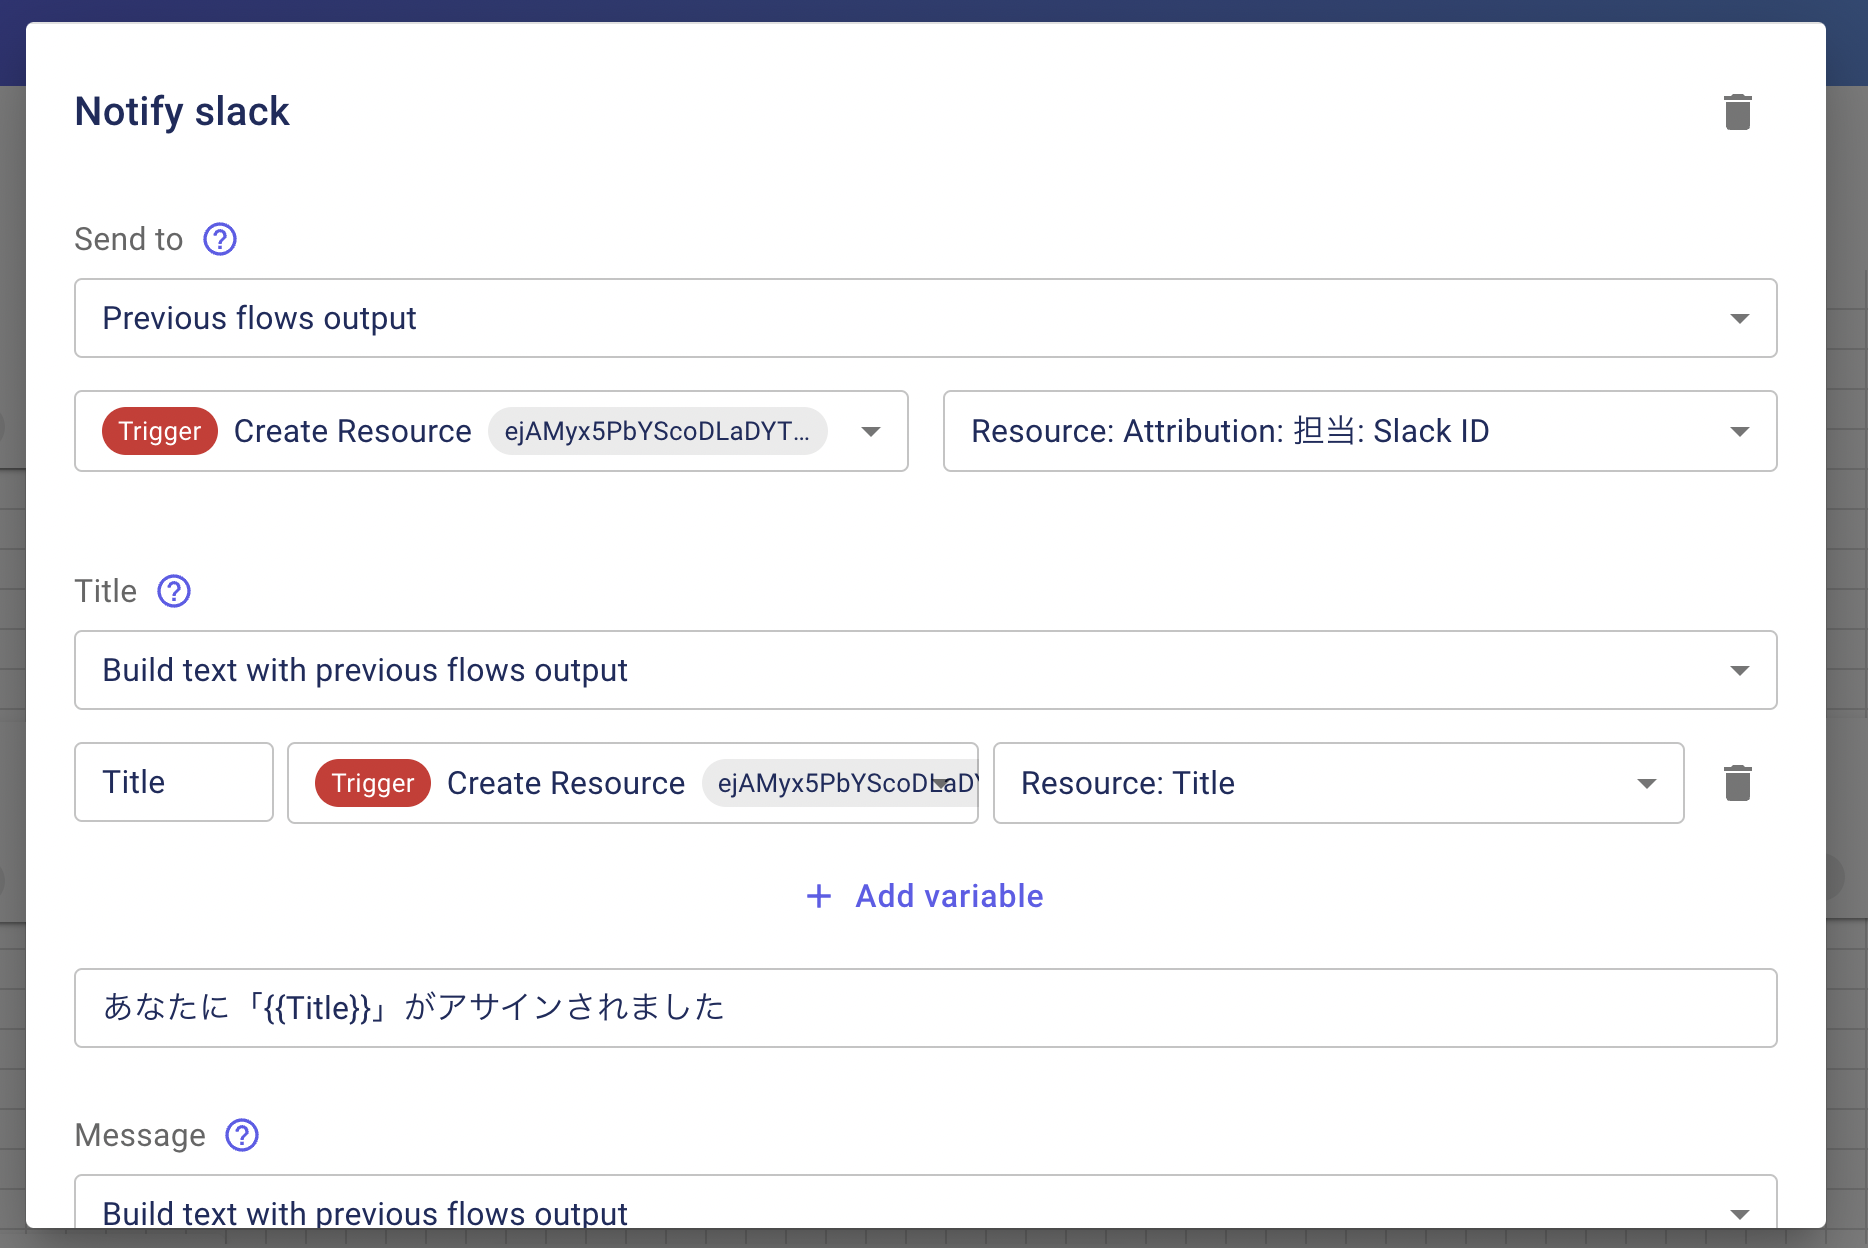Image resolution: width=1868 pixels, height=1248 pixels.
Task: Delete the Title variable row
Action: click(1738, 783)
